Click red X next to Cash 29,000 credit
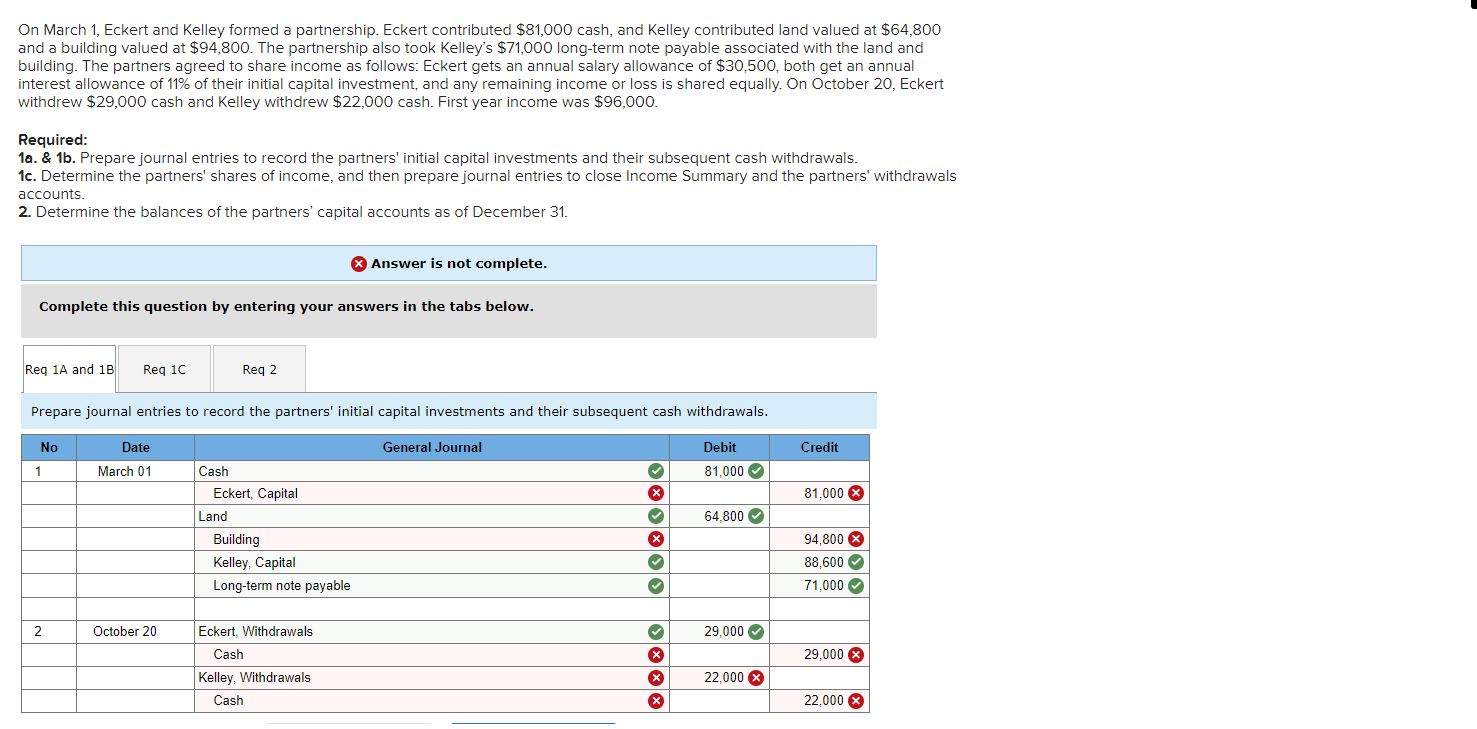This screenshot has height=729, width=1477. [x=857, y=654]
